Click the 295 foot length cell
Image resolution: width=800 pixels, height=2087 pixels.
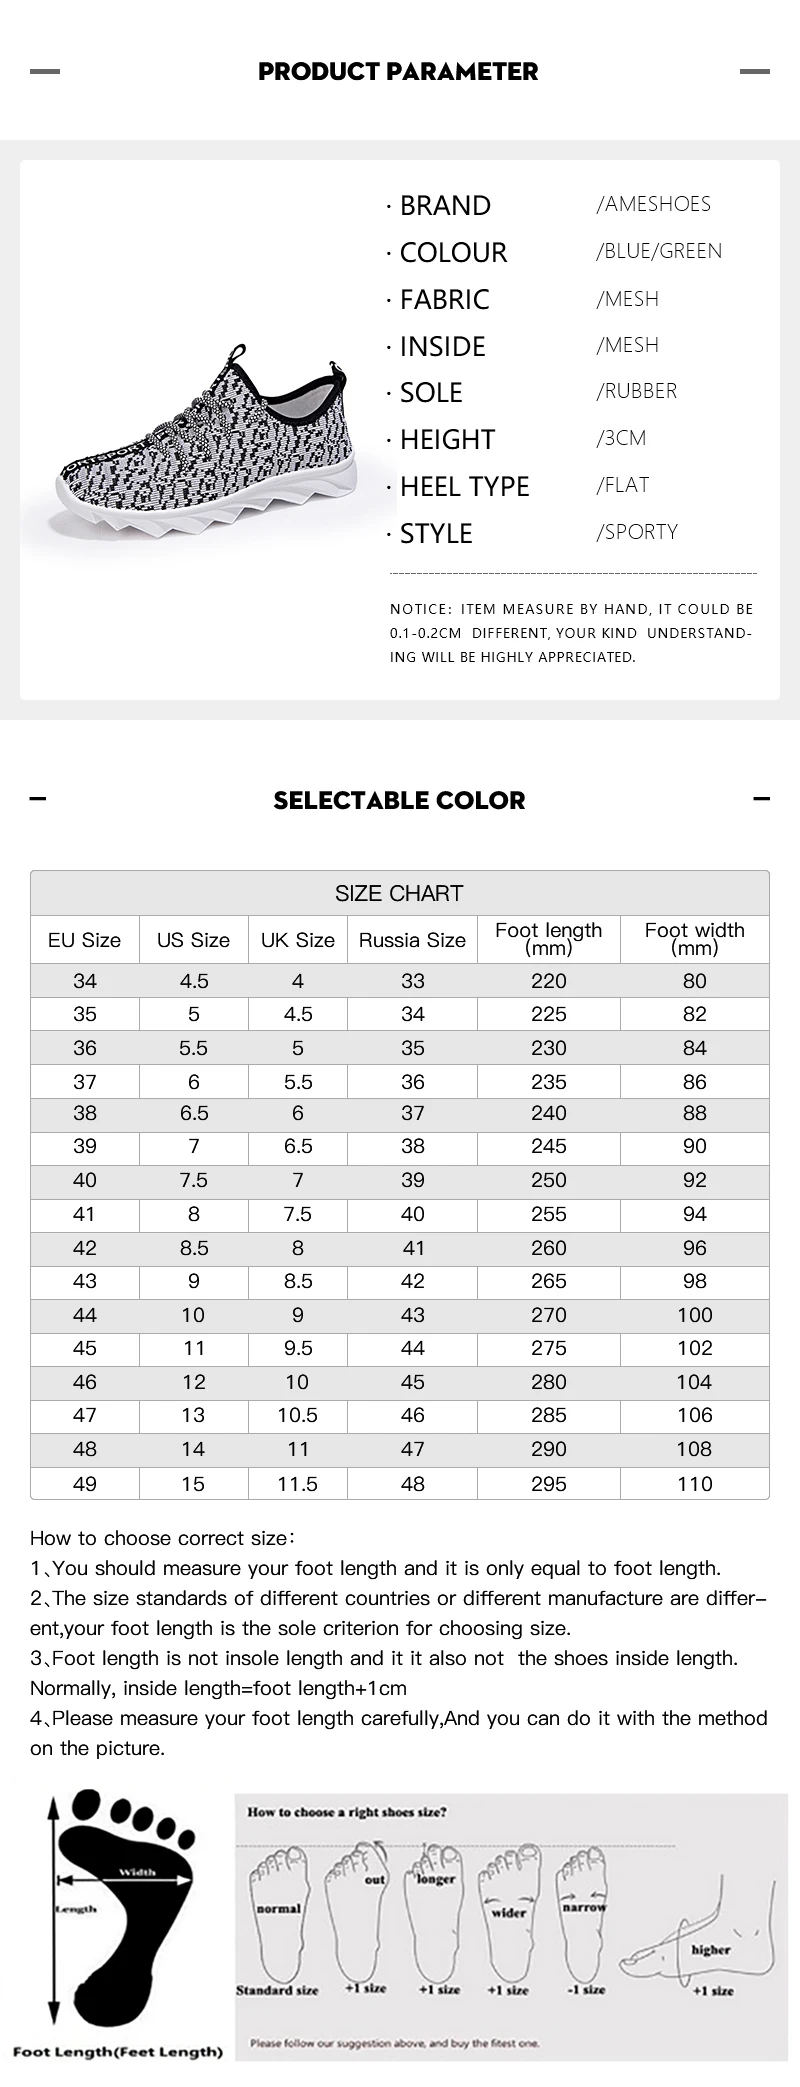click(x=549, y=1484)
